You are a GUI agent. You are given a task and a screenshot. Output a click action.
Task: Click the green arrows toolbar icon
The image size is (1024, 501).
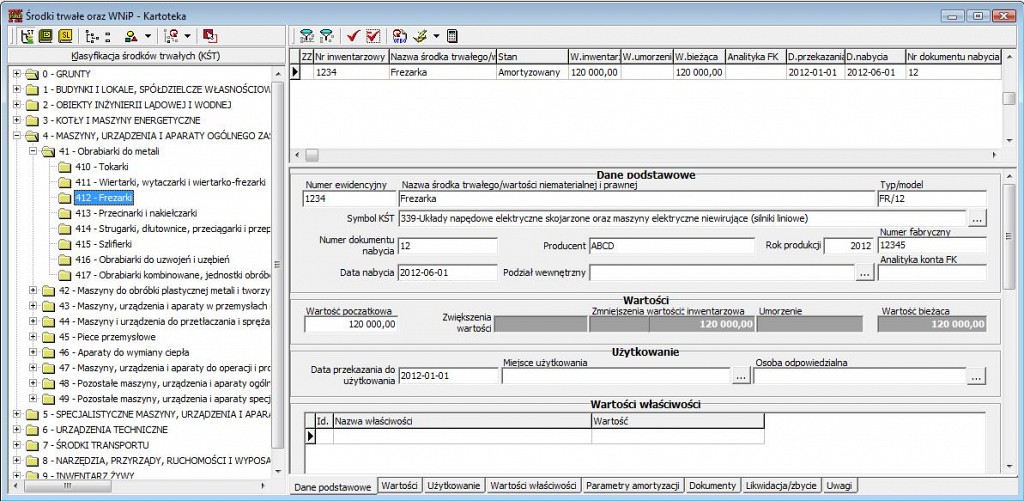coord(420,35)
